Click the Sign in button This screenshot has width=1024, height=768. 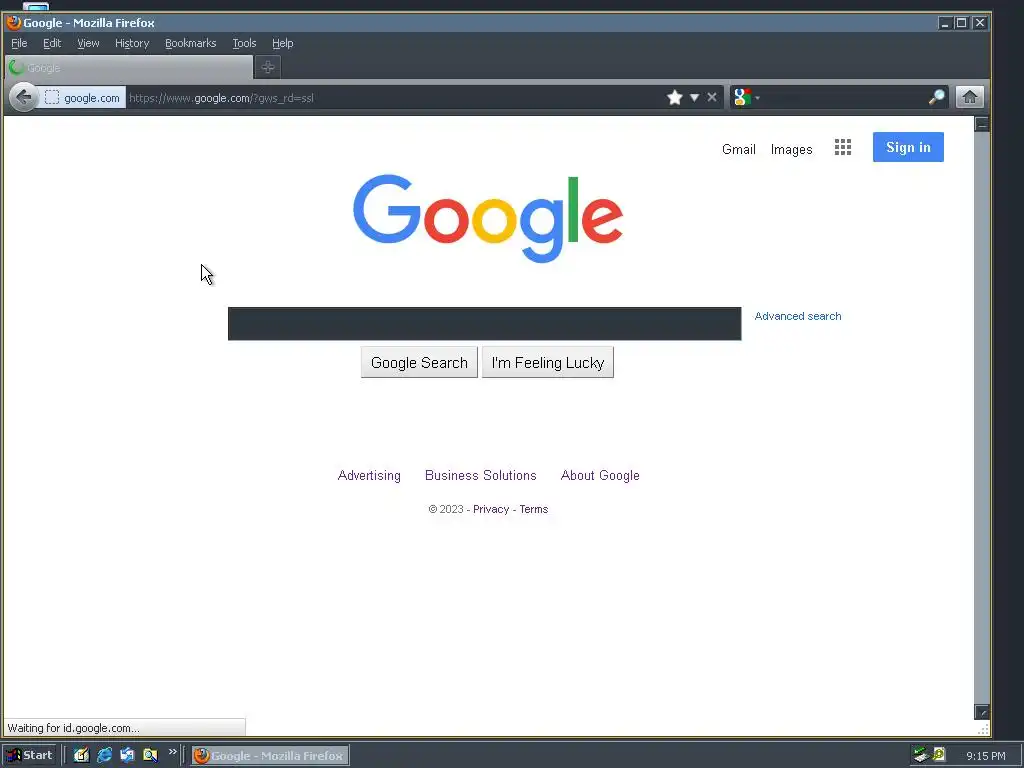908,148
